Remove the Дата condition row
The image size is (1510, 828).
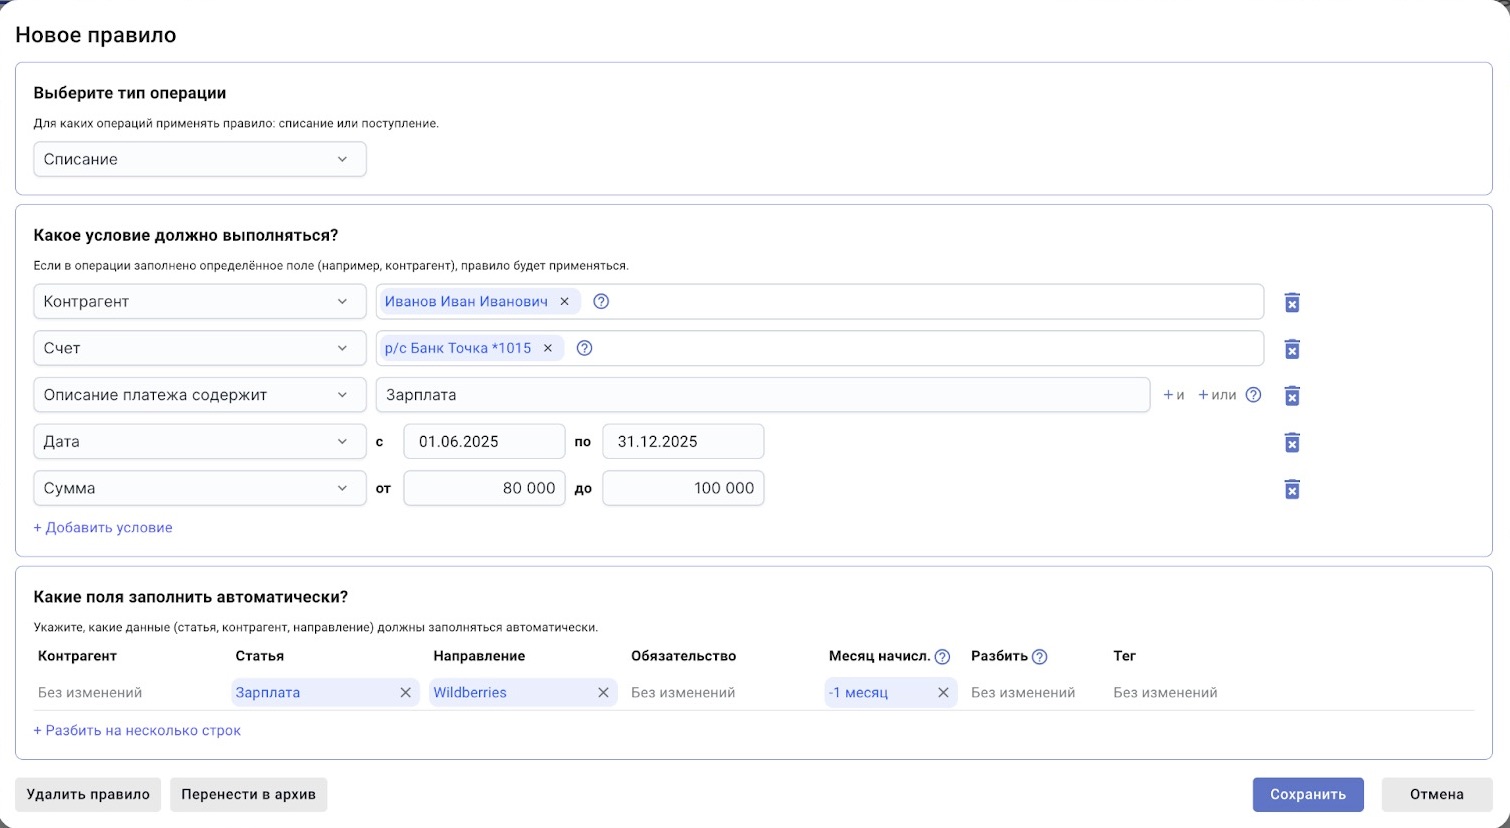[1291, 442]
